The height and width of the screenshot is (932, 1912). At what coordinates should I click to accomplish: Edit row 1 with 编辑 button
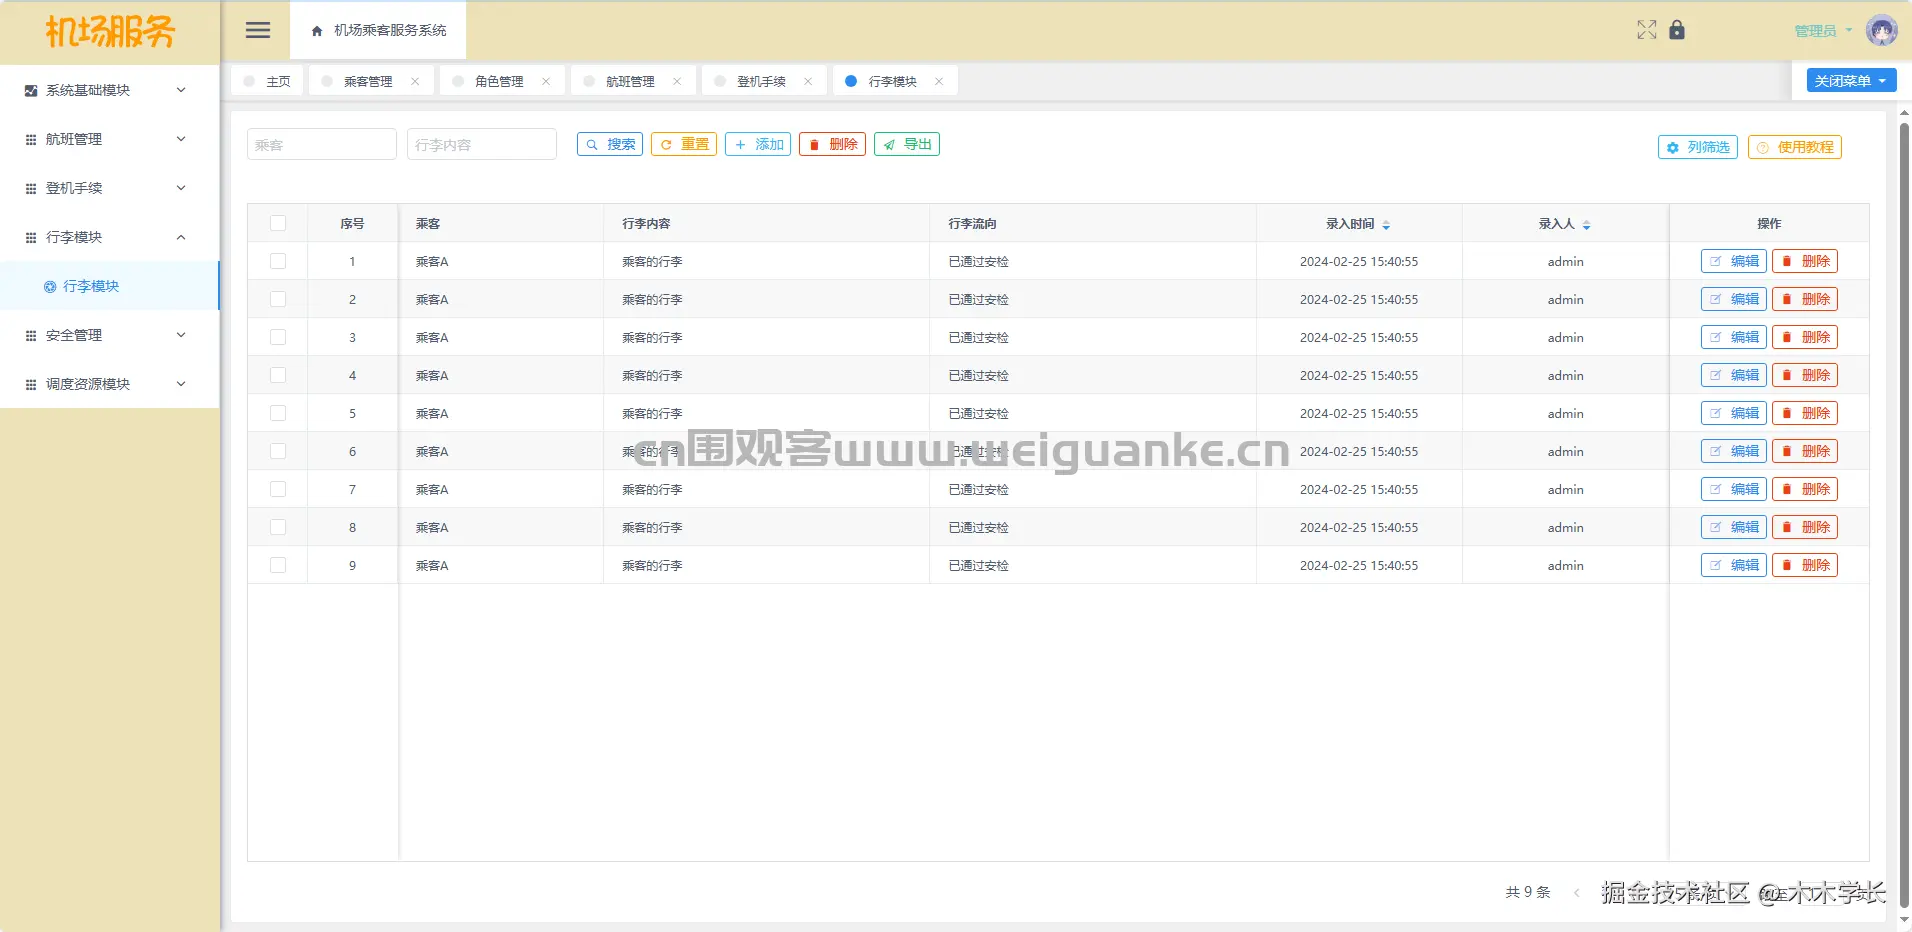click(x=1734, y=262)
